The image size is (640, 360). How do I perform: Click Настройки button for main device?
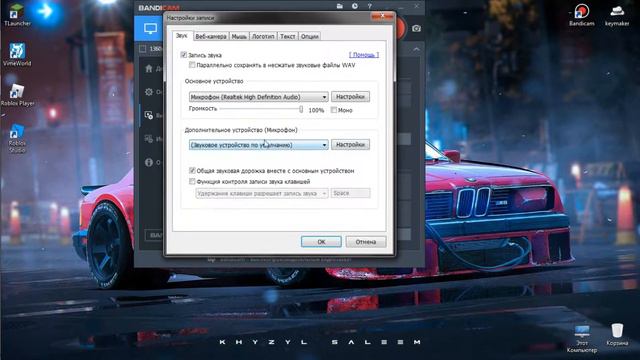pyautogui.click(x=350, y=97)
